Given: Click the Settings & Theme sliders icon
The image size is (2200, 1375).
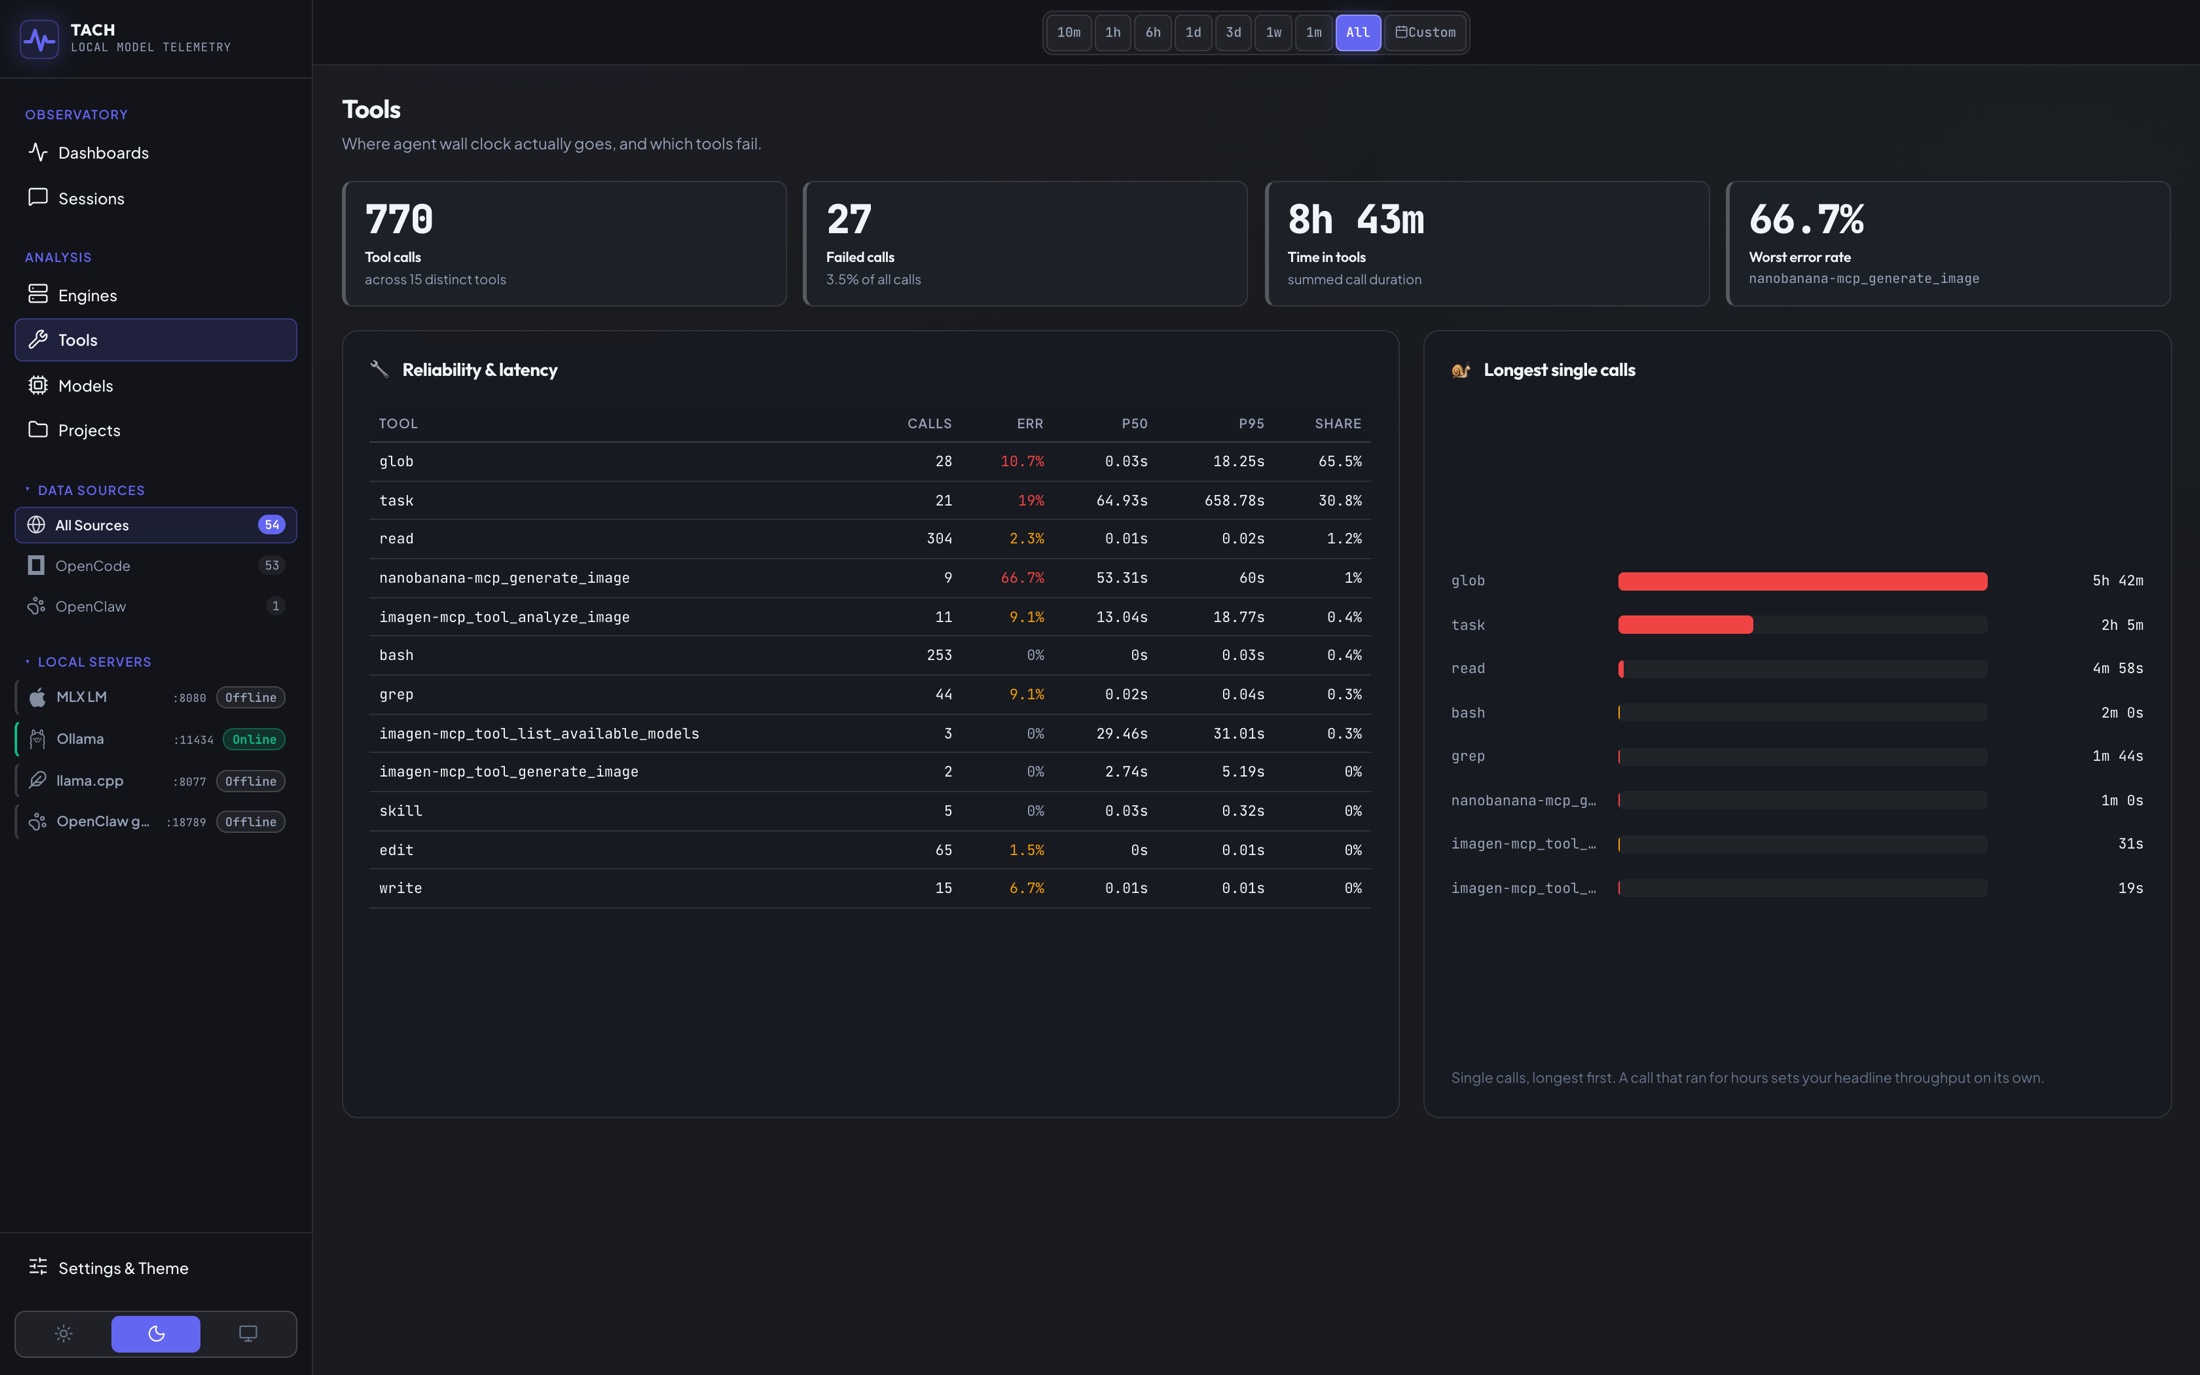Looking at the screenshot, I should click(x=38, y=1267).
